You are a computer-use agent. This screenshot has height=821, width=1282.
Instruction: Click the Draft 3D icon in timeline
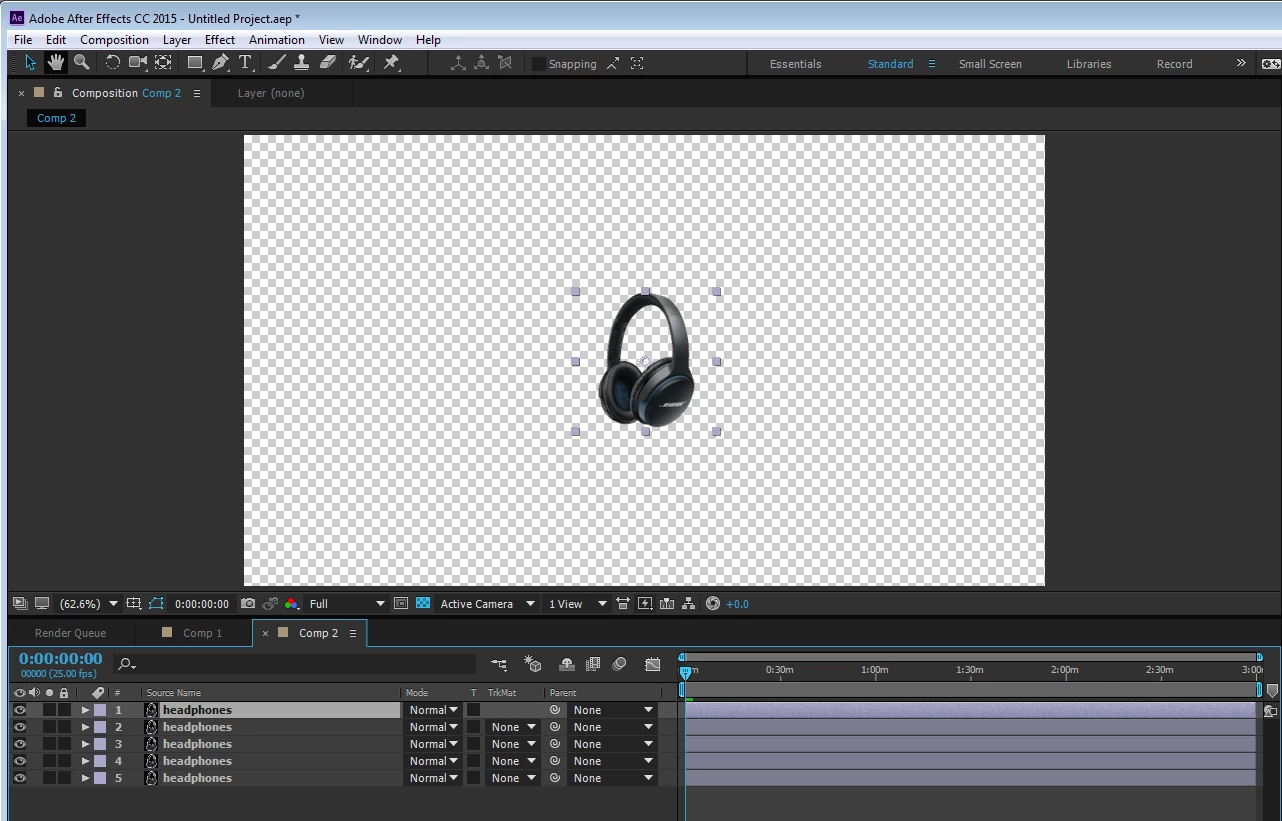pyautogui.click(x=533, y=664)
